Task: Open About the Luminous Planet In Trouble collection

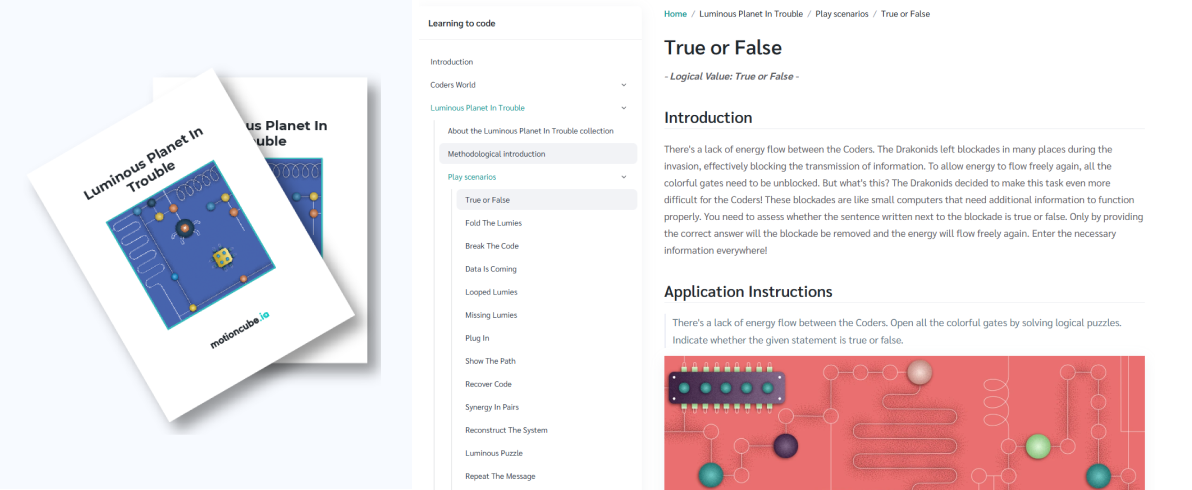Action: pyautogui.click(x=531, y=131)
